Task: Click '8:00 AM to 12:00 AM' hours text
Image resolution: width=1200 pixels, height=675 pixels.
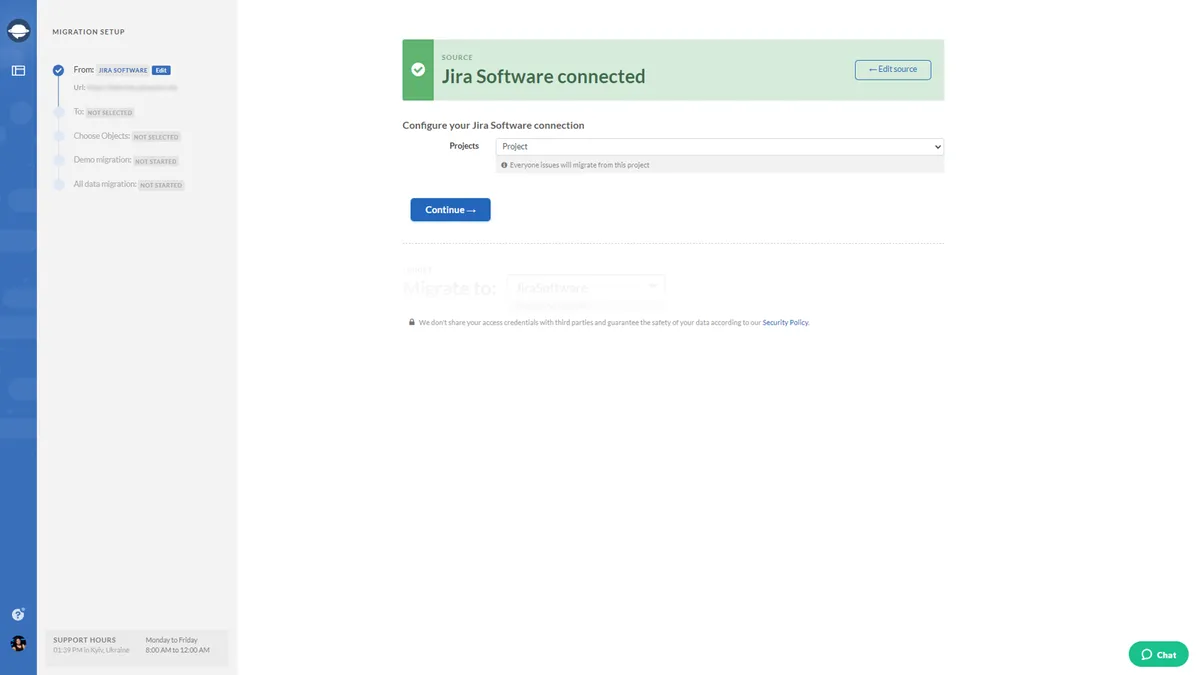Action: [178, 650]
